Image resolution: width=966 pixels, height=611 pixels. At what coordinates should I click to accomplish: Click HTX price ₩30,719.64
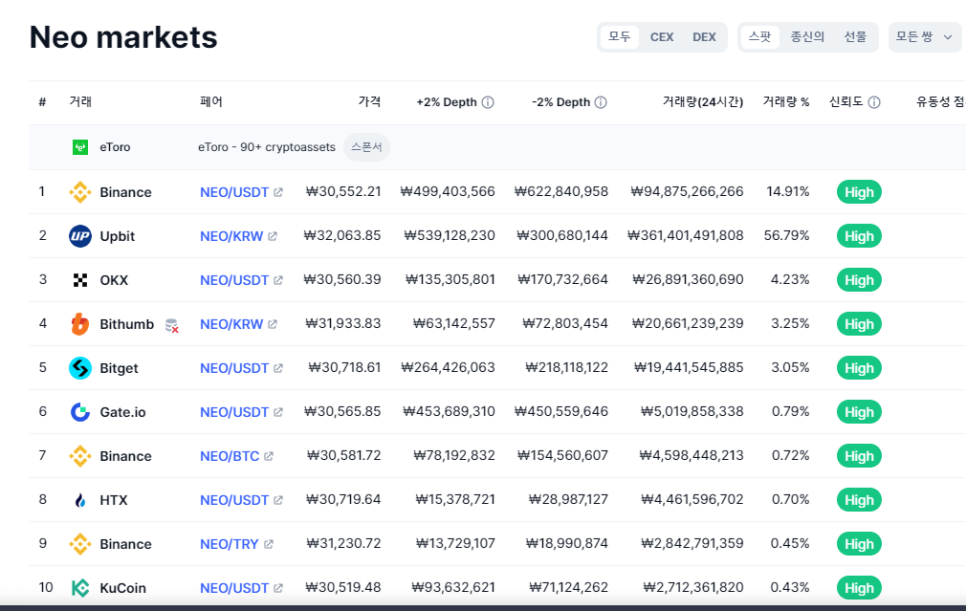tap(343, 500)
